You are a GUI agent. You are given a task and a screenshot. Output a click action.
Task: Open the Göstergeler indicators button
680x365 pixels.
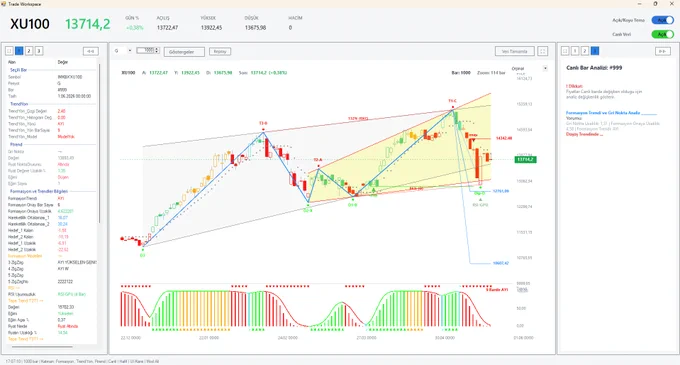coord(184,52)
